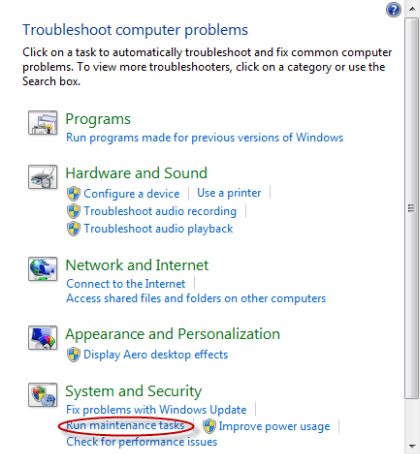Launch Connect to the Internet troubleshooter

click(126, 284)
